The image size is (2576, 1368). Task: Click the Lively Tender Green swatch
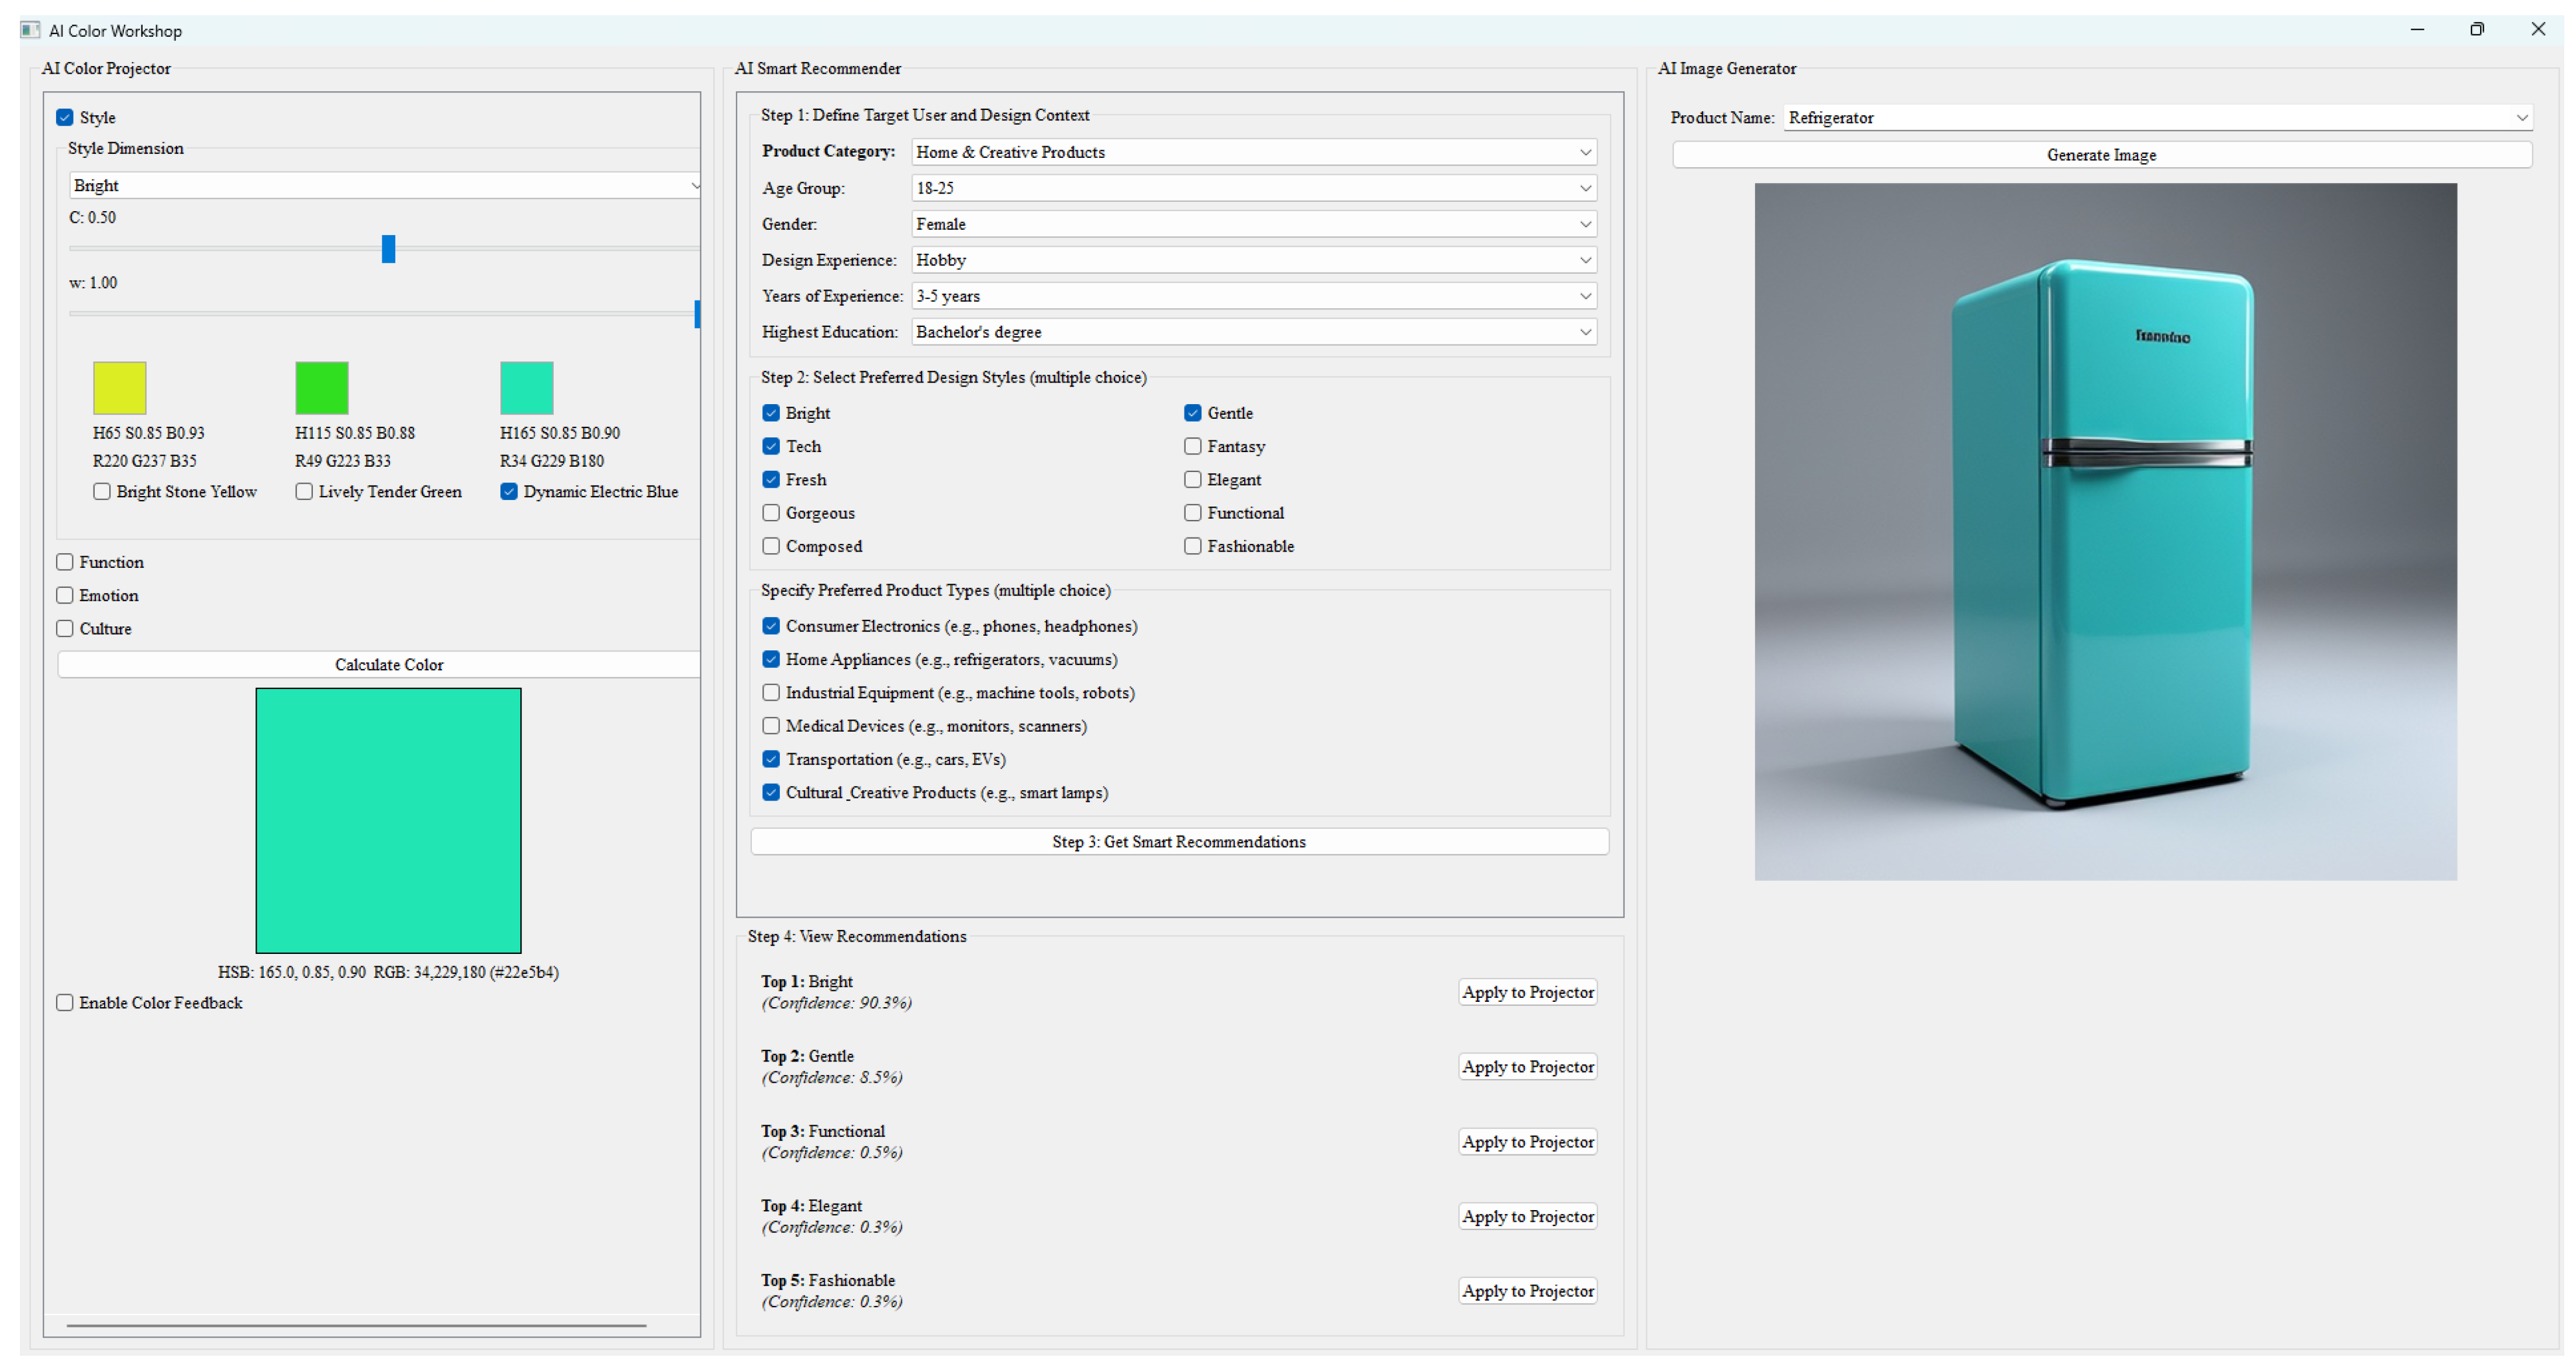pos(321,388)
